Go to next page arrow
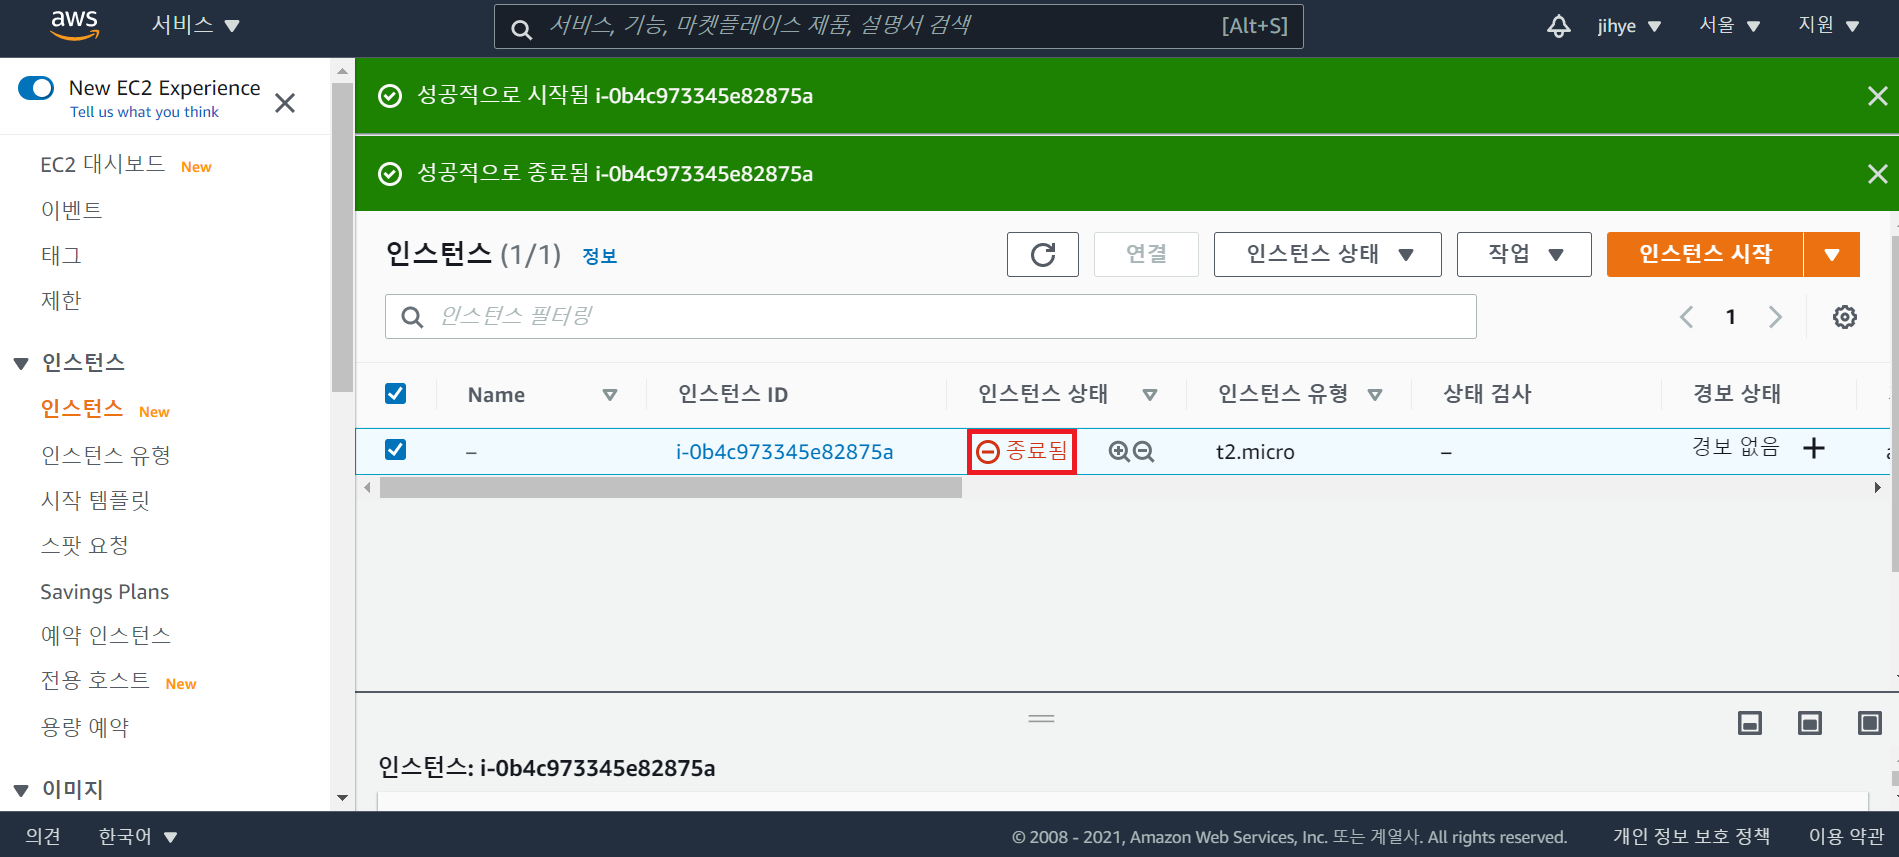The image size is (1899, 857). click(1775, 317)
